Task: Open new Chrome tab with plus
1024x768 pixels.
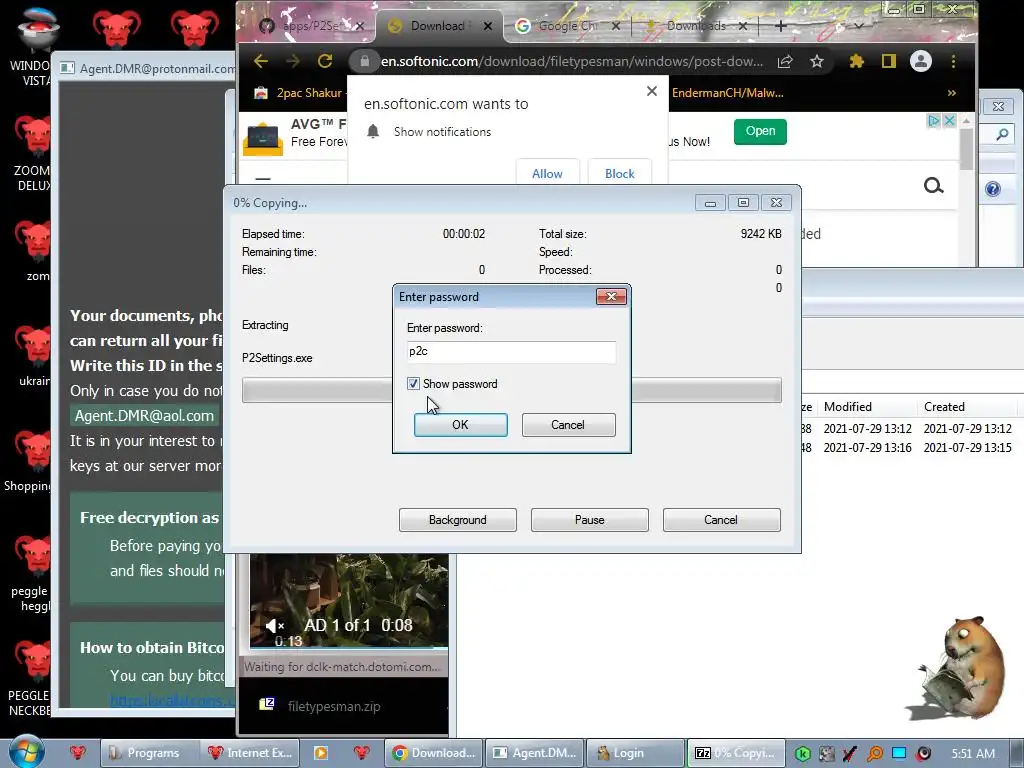Action: pyautogui.click(x=780, y=26)
